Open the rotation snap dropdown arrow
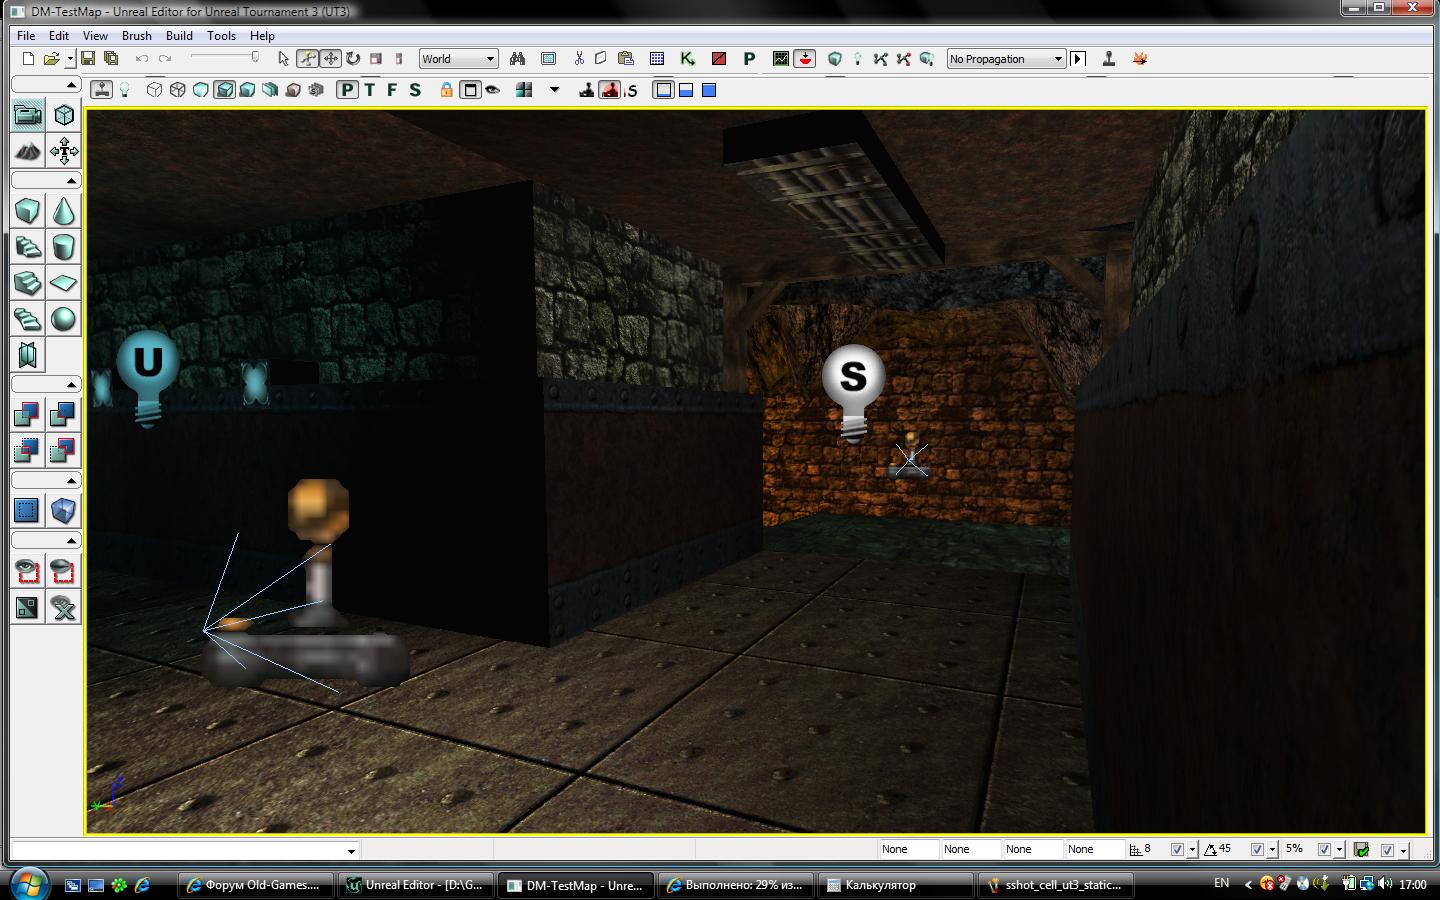This screenshot has height=900, width=1440. 1272,850
